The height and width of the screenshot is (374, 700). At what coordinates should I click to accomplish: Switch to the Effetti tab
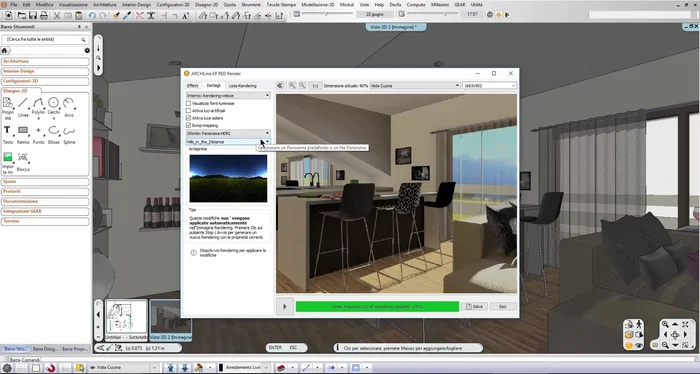point(192,86)
